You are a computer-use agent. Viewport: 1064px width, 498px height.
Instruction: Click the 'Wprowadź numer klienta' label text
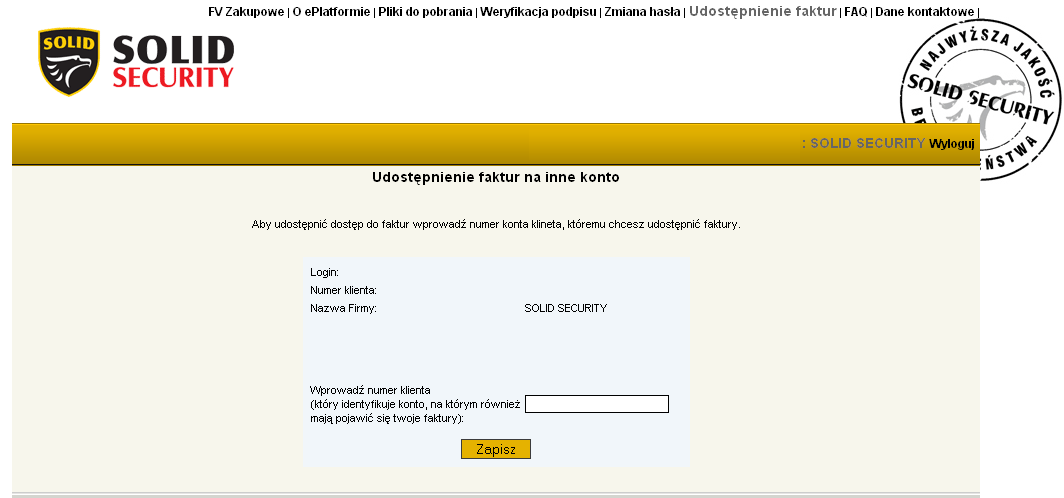tap(370, 390)
